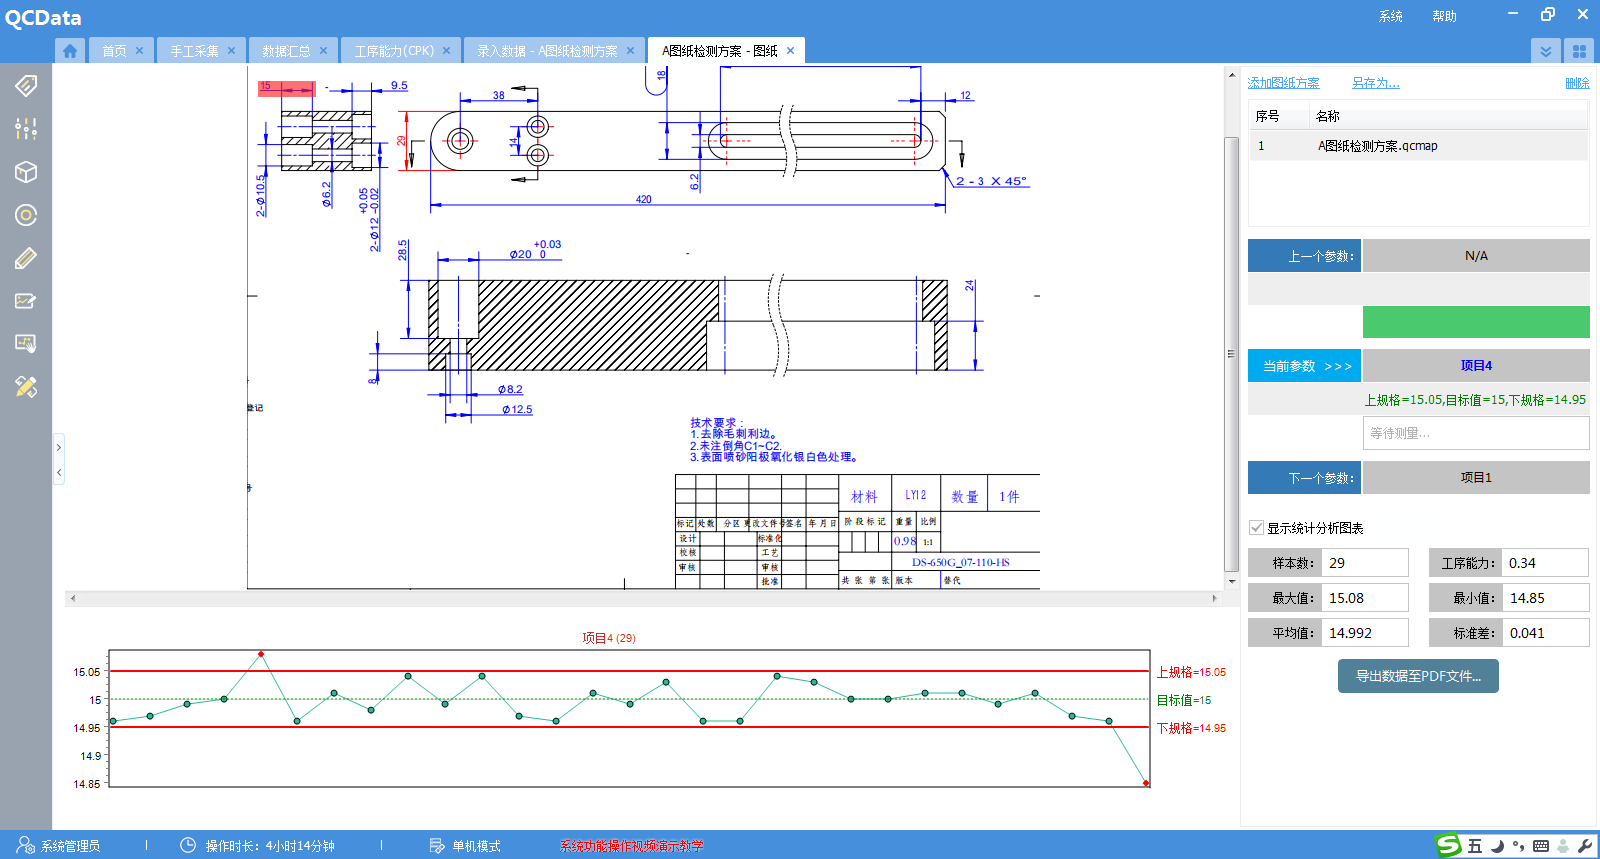Click the 工序能力 value field 0.34
Image resolution: width=1600 pixels, height=859 pixels.
point(1546,563)
